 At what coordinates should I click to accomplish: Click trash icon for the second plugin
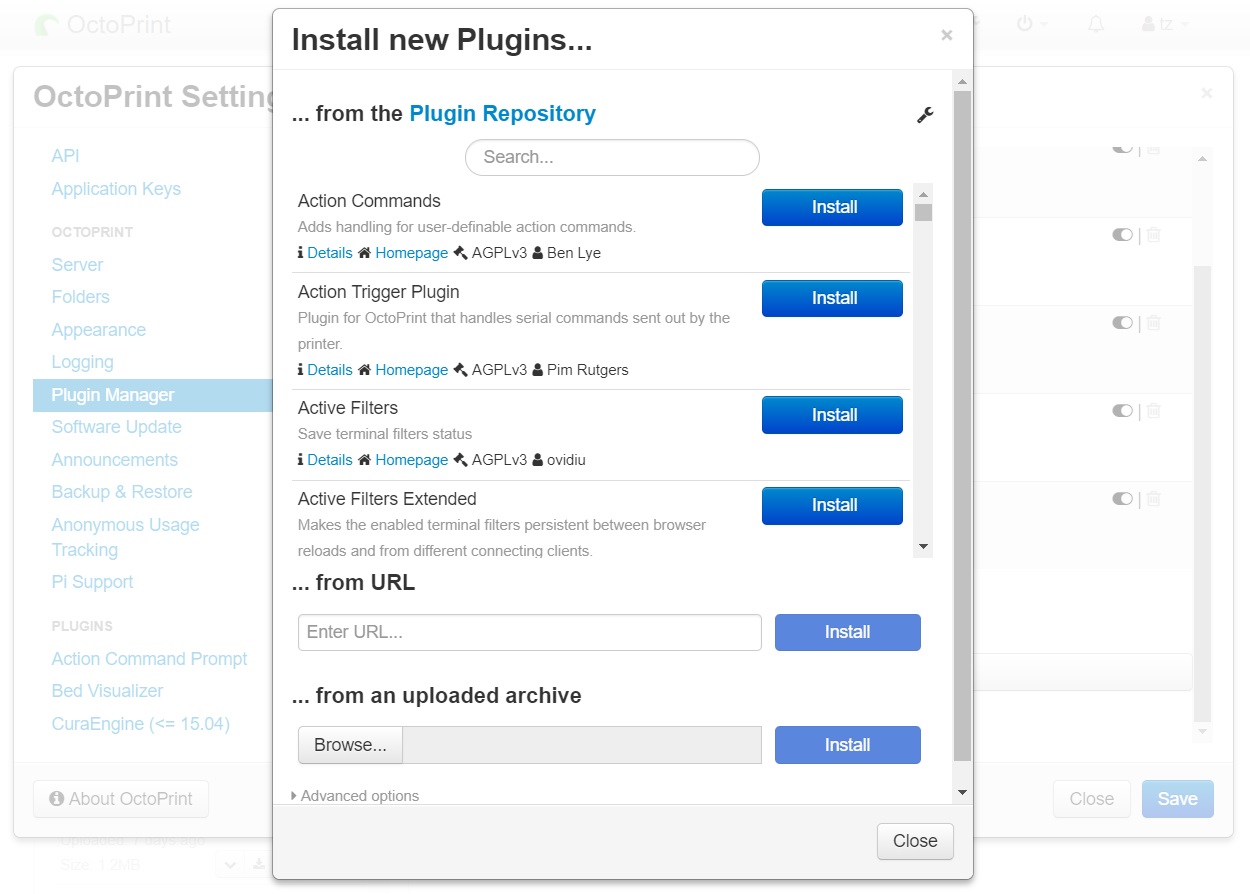pos(1153,235)
